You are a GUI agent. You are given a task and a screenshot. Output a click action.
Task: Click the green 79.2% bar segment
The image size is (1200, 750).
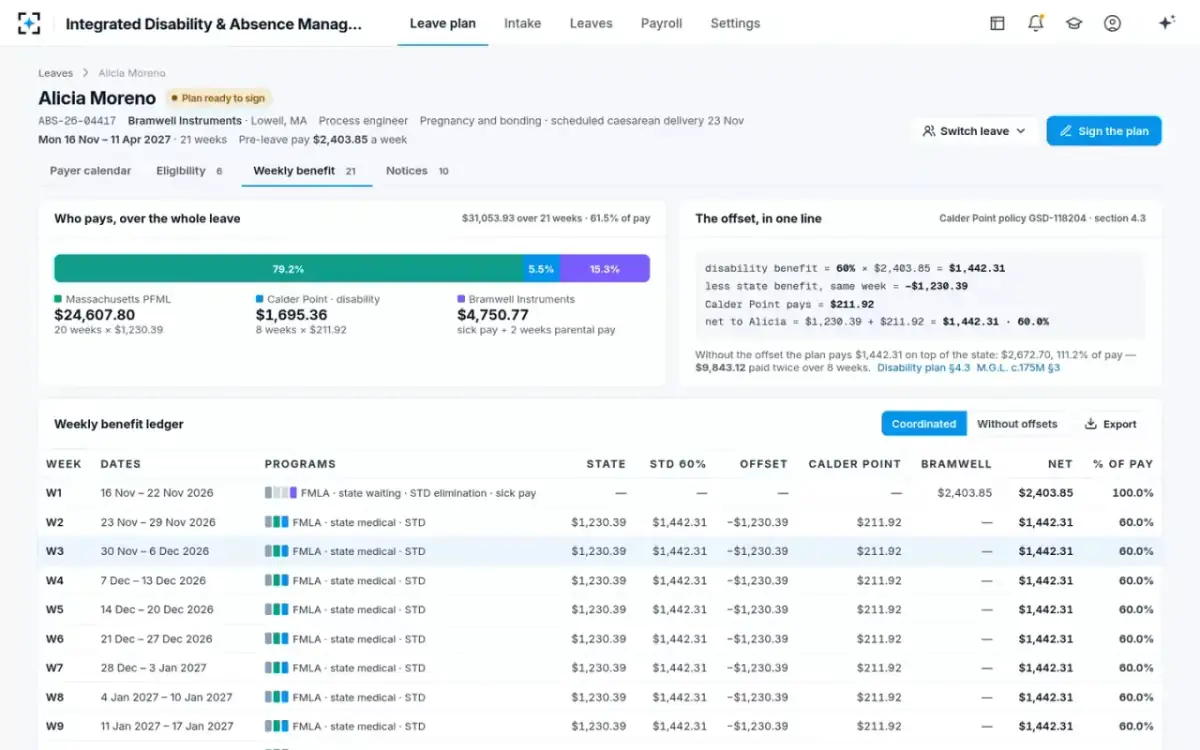(288, 269)
